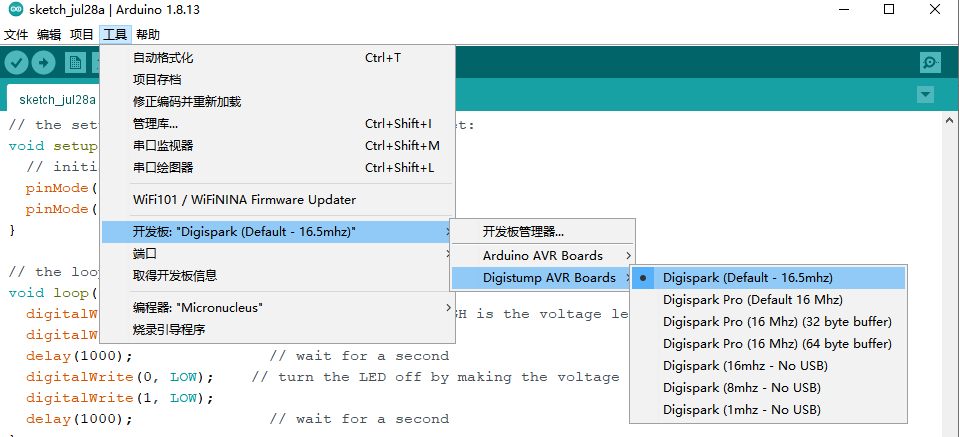Close the 工具 menu in the menu bar

pos(115,34)
